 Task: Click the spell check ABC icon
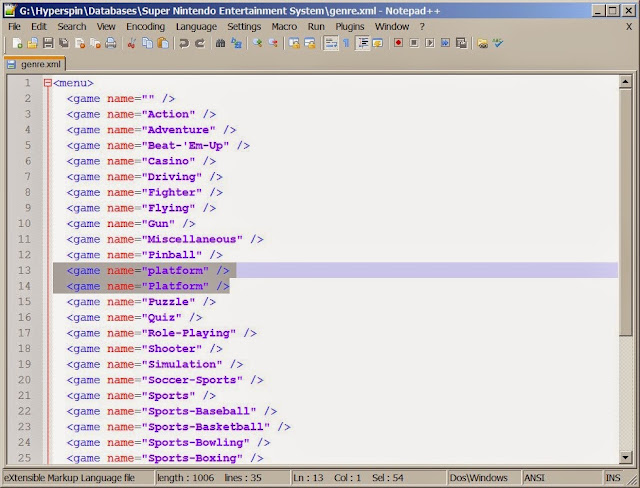[498, 43]
